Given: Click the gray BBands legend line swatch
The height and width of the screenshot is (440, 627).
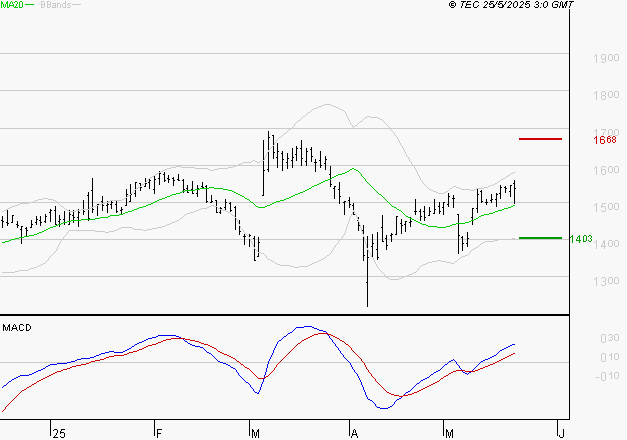Looking at the screenshot, I should pyautogui.click(x=77, y=6).
